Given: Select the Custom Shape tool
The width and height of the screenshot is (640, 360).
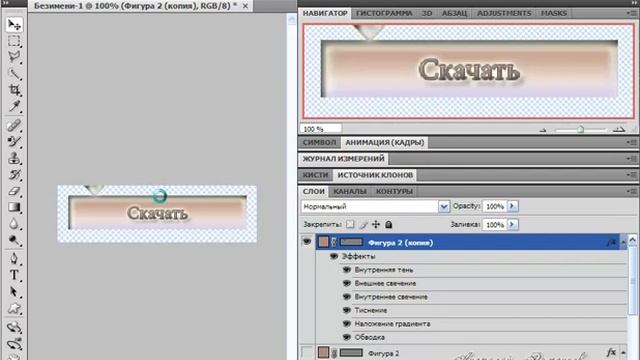Looking at the screenshot, I should [14, 308].
